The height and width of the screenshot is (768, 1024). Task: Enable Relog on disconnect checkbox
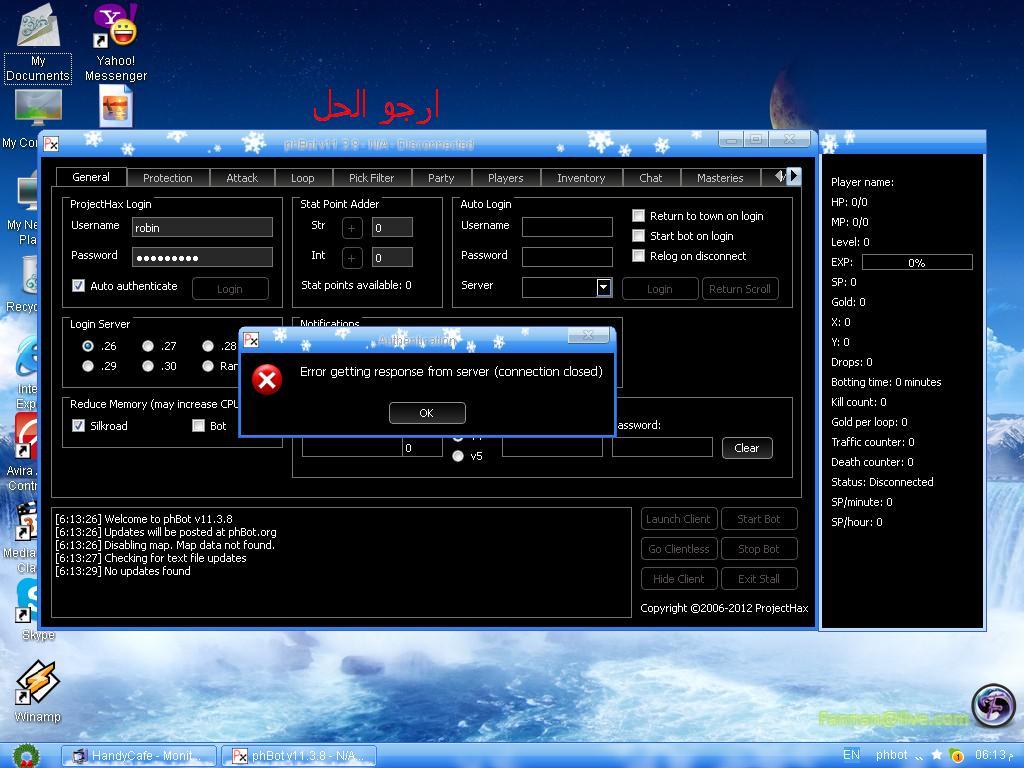[x=639, y=256]
